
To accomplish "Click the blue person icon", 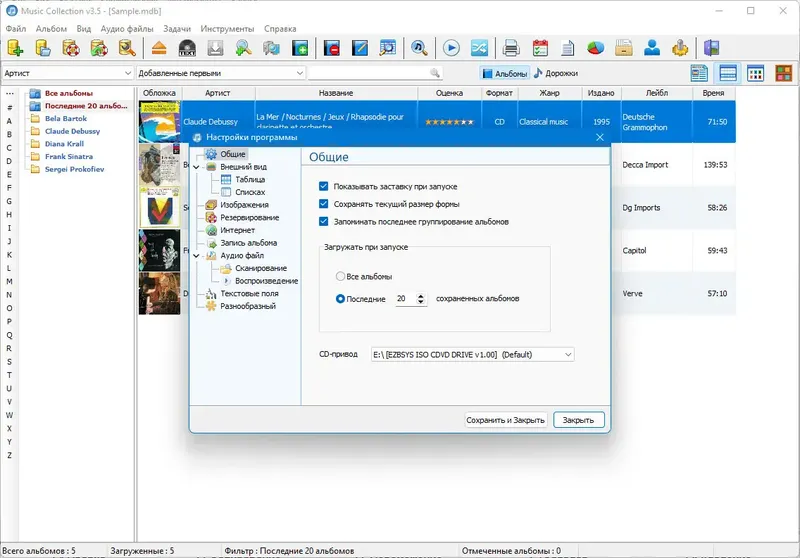I will (x=652, y=48).
